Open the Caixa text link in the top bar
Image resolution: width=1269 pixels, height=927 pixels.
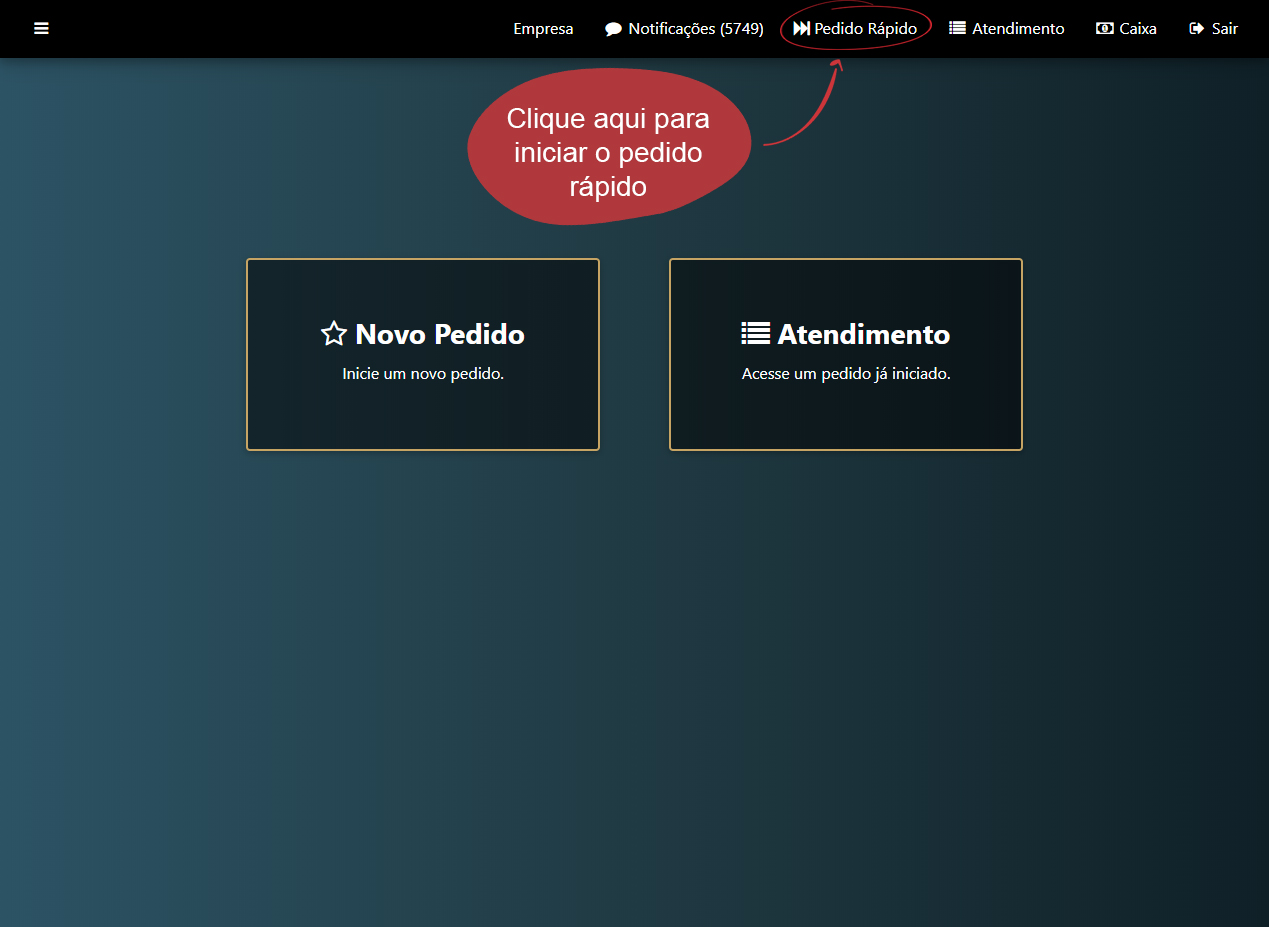click(1138, 29)
